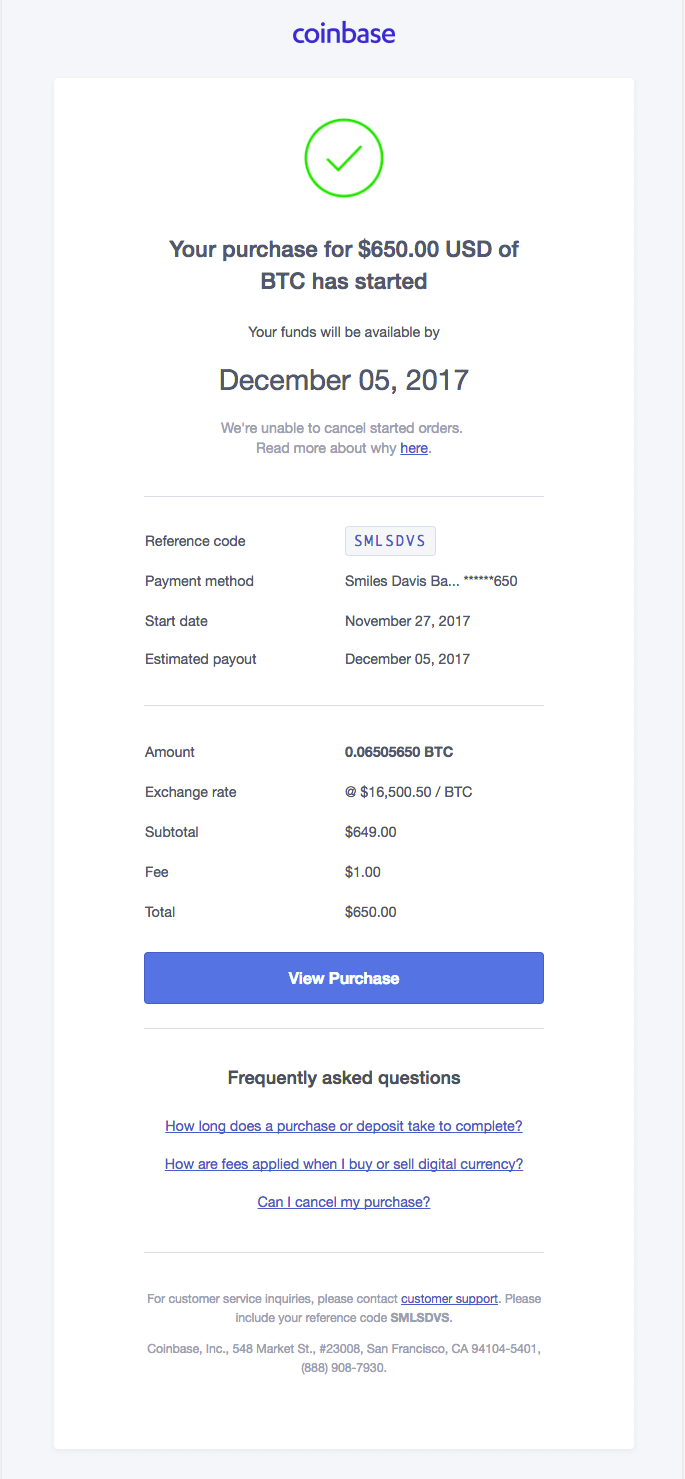This screenshot has height=1479, width=685.
Task: Click the 0.06505650 BTC amount
Action: click(399, 752)
